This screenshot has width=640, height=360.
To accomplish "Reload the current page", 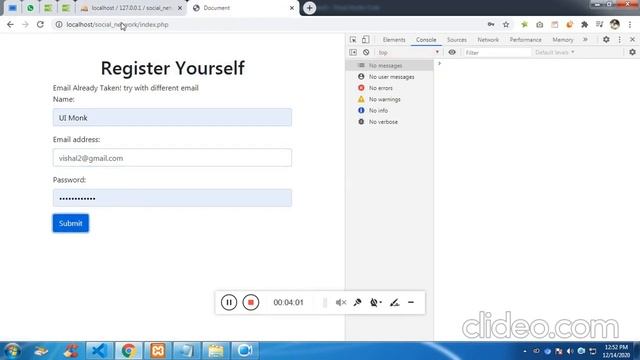I will tap(40, 24).
